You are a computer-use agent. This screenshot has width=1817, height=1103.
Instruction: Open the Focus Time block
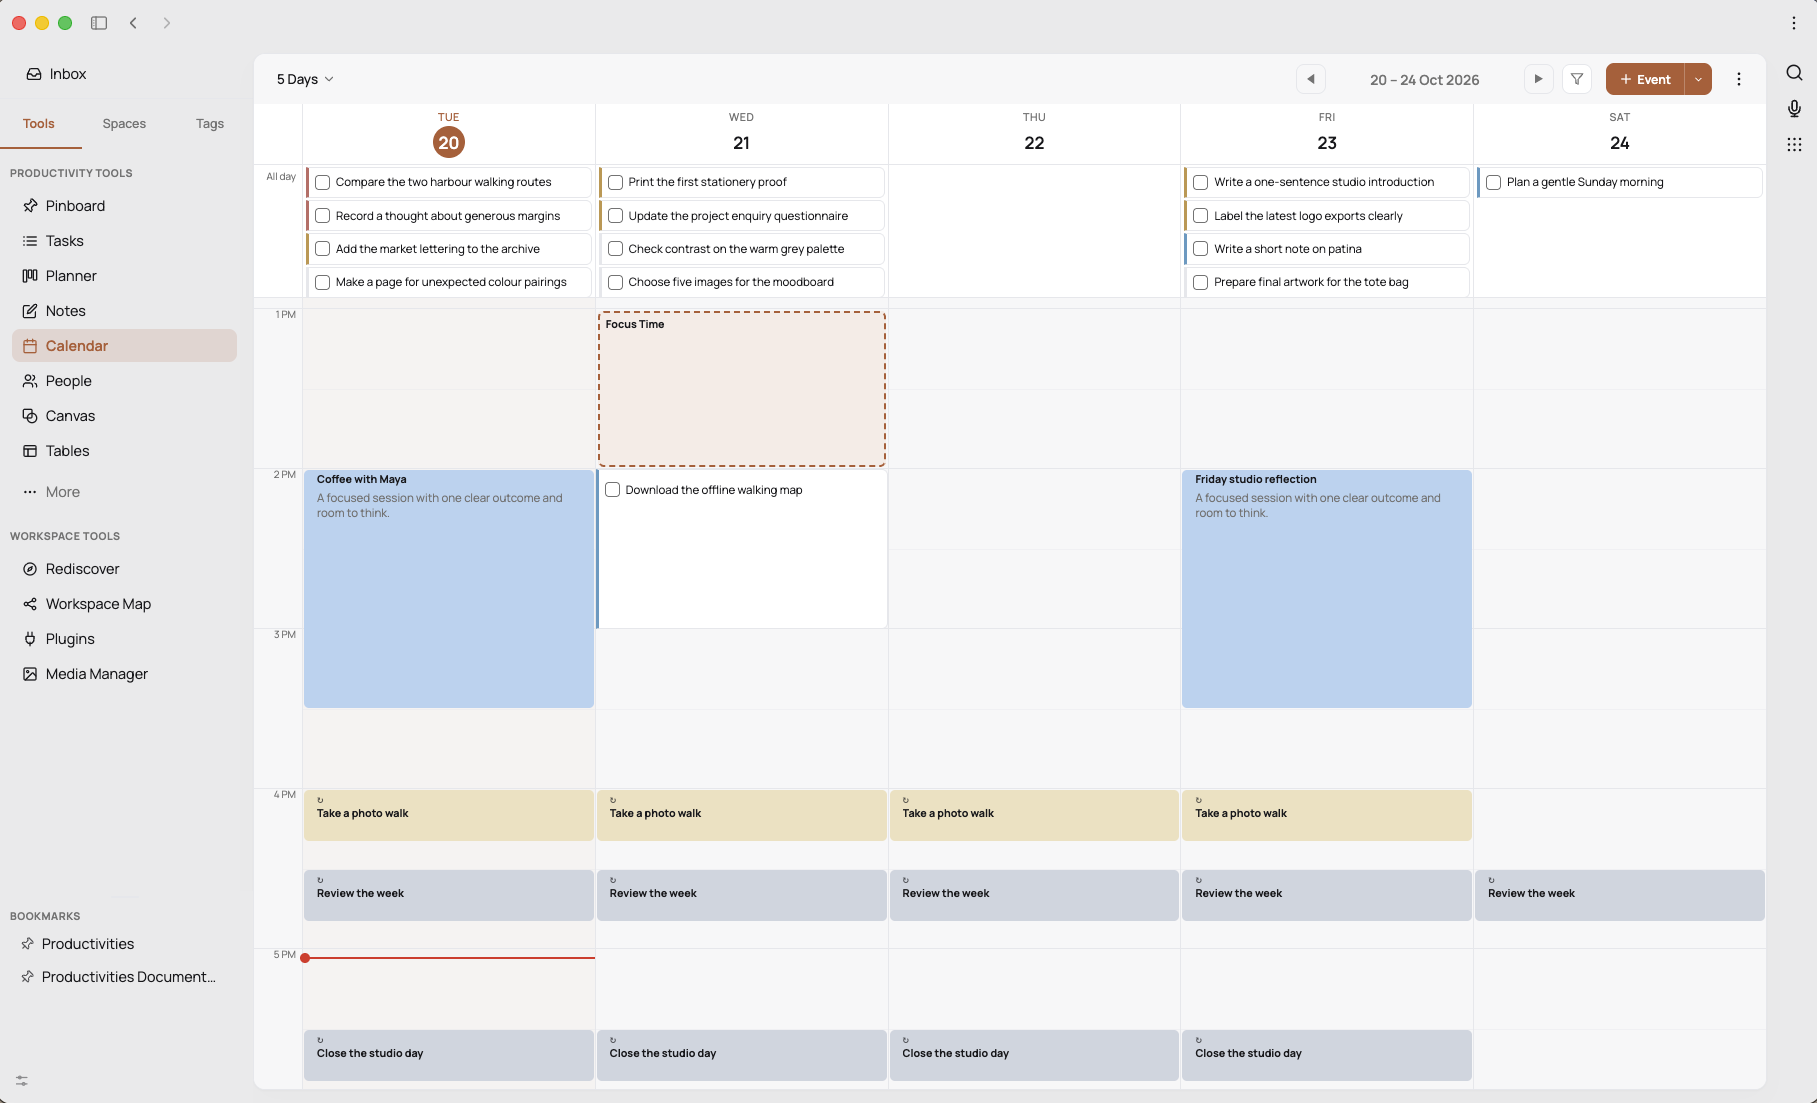click(742, 389)
